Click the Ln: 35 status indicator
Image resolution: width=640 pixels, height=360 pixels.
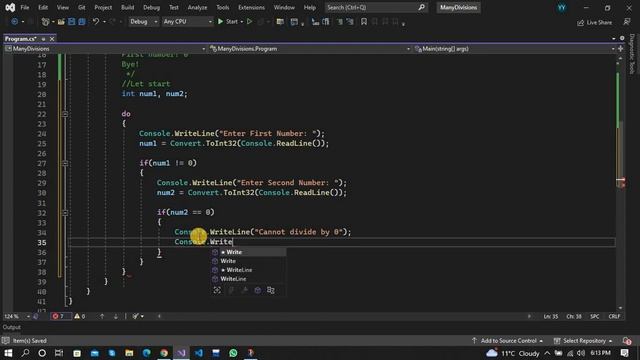551,316
